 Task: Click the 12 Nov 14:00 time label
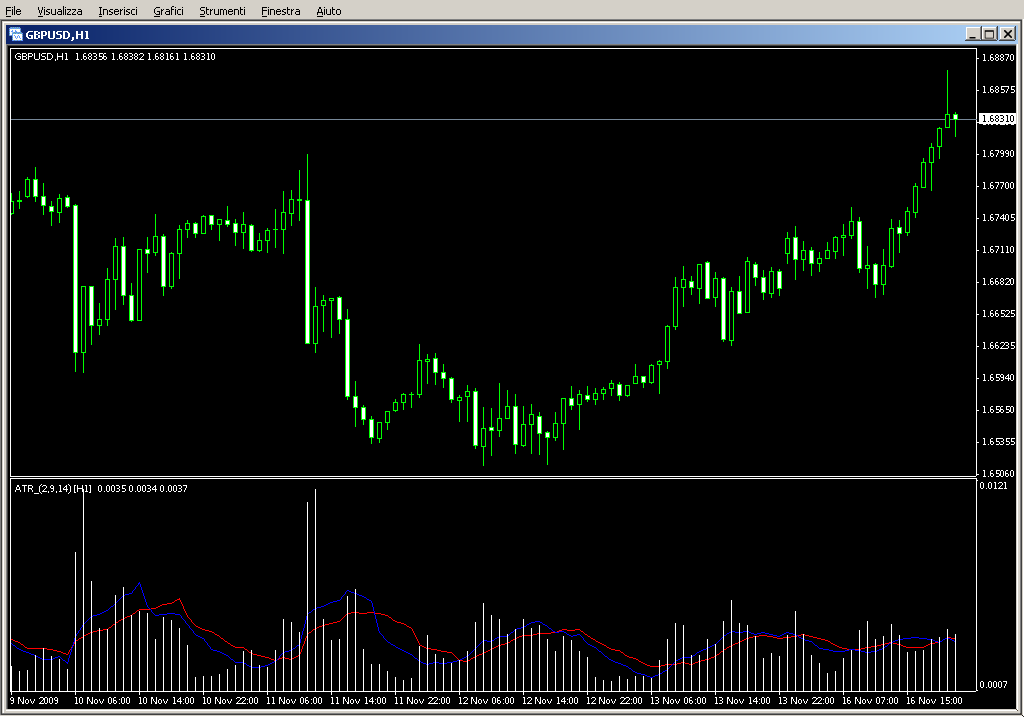tap(550, 701)
